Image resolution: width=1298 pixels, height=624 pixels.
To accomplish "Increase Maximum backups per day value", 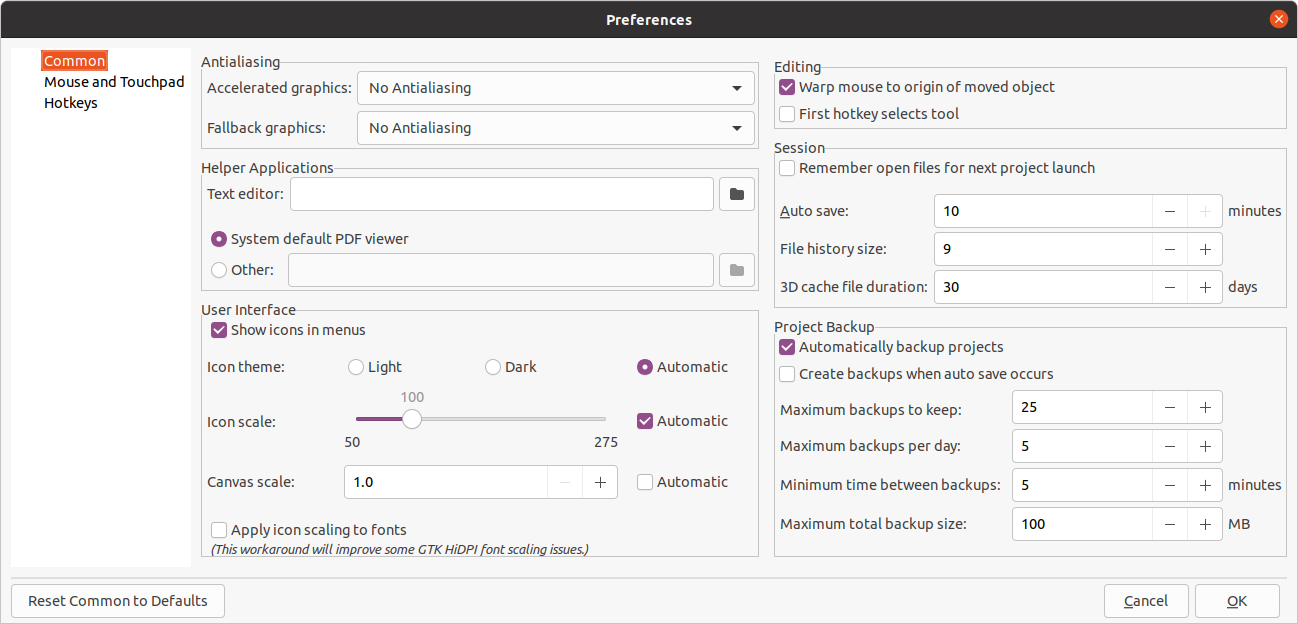I will [1205, 446].
